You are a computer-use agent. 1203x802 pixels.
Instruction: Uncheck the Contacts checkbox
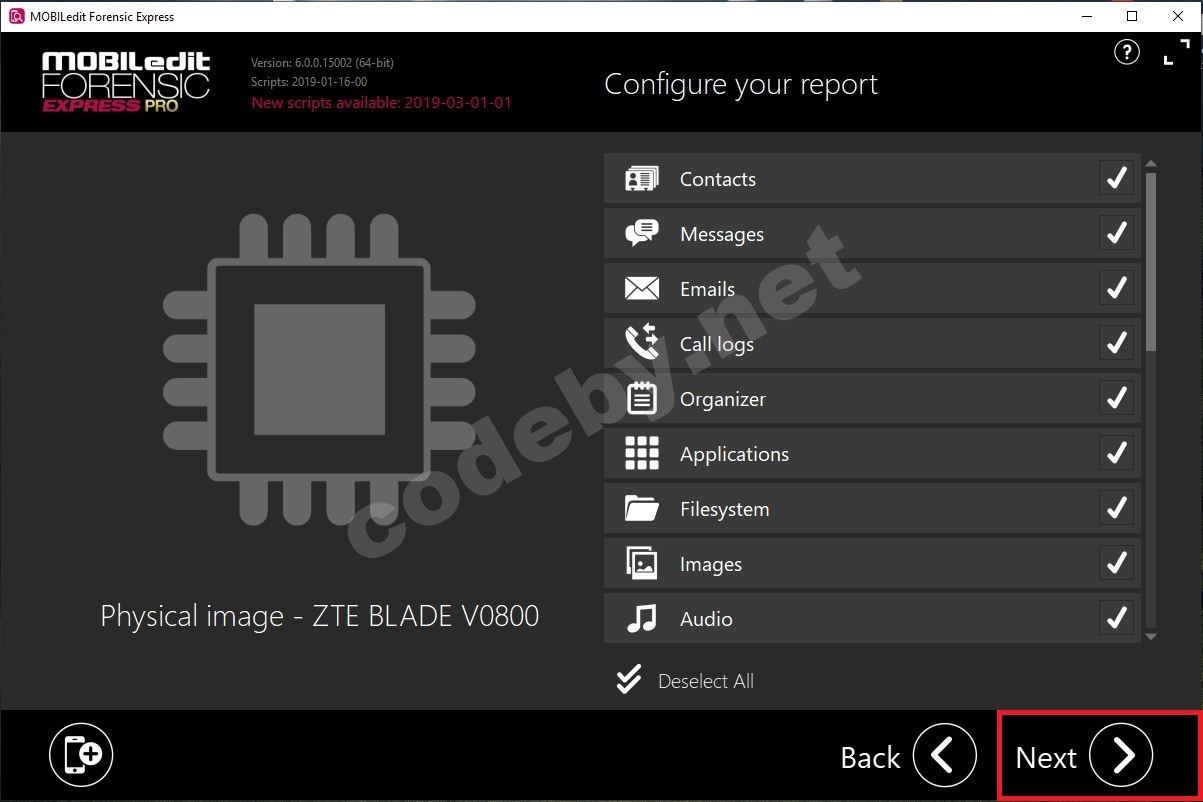click(1115, 179)
